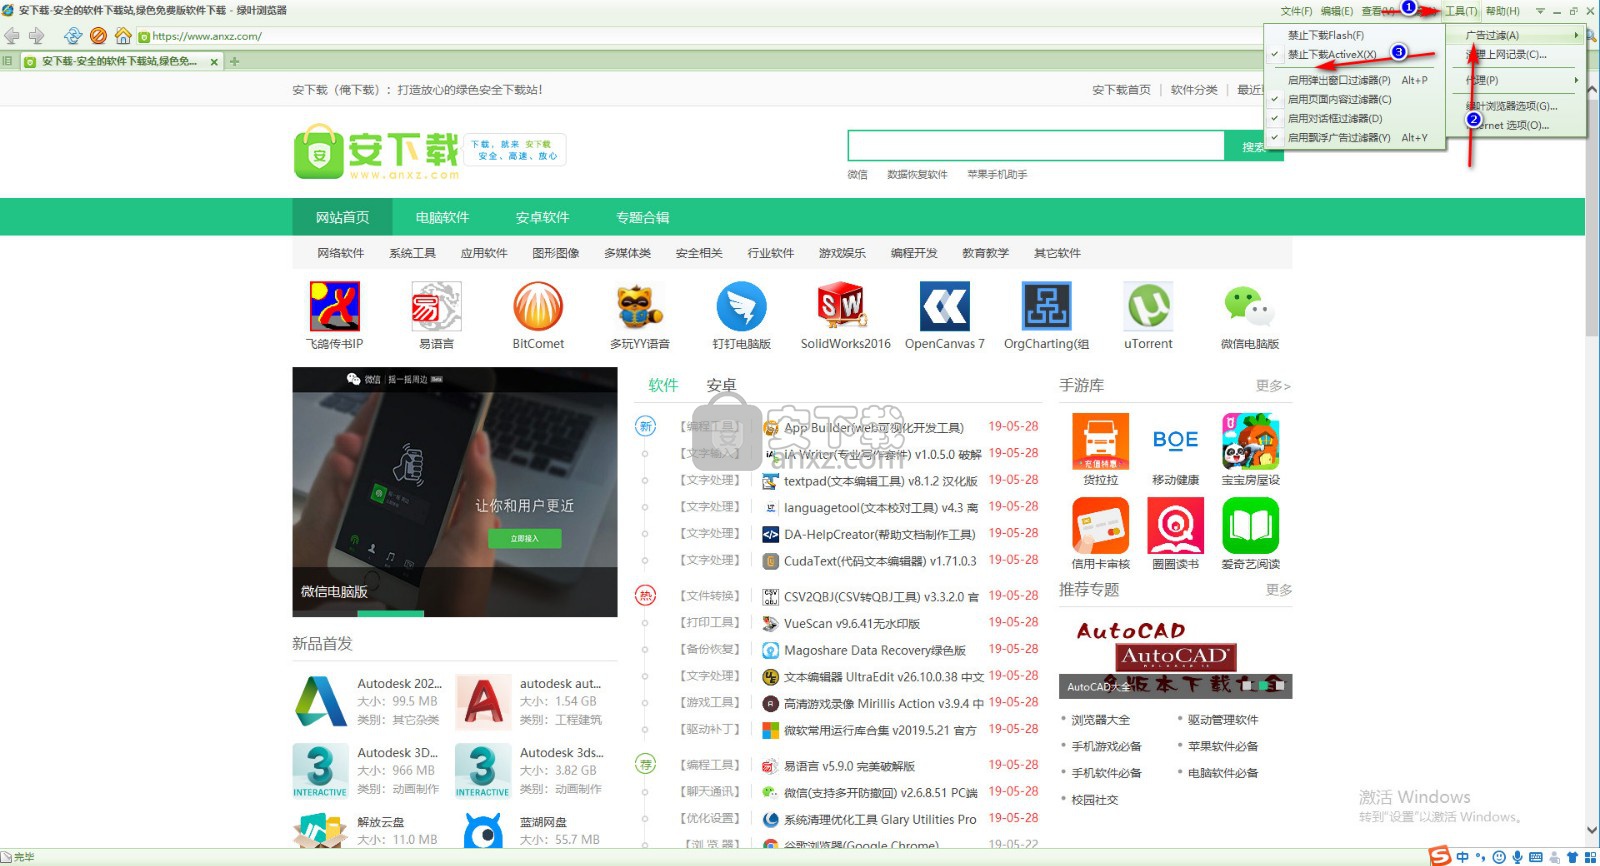Click the 网络软件 category link
This screenshot has width=1600, height=866.
341,253
